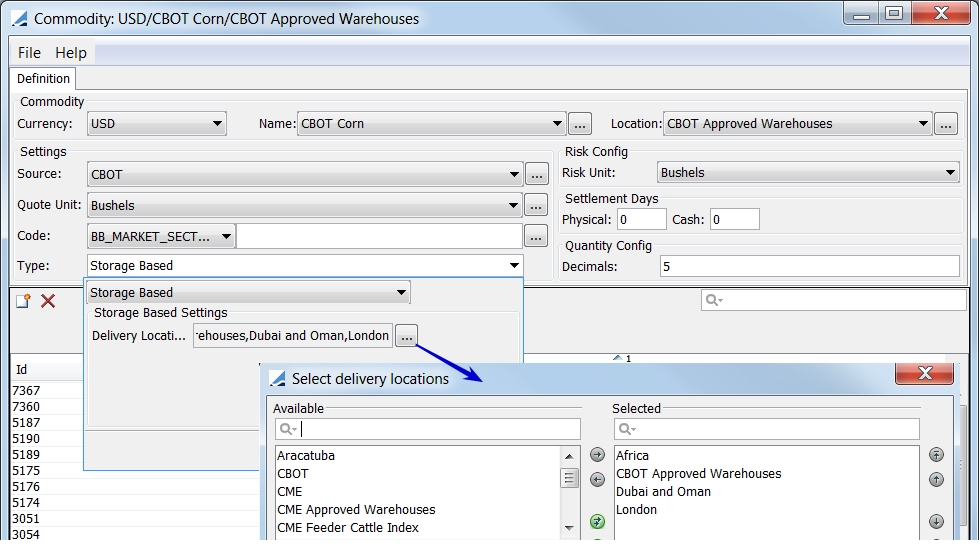
Task: Select the Definition tab
Action: [43, 79]
